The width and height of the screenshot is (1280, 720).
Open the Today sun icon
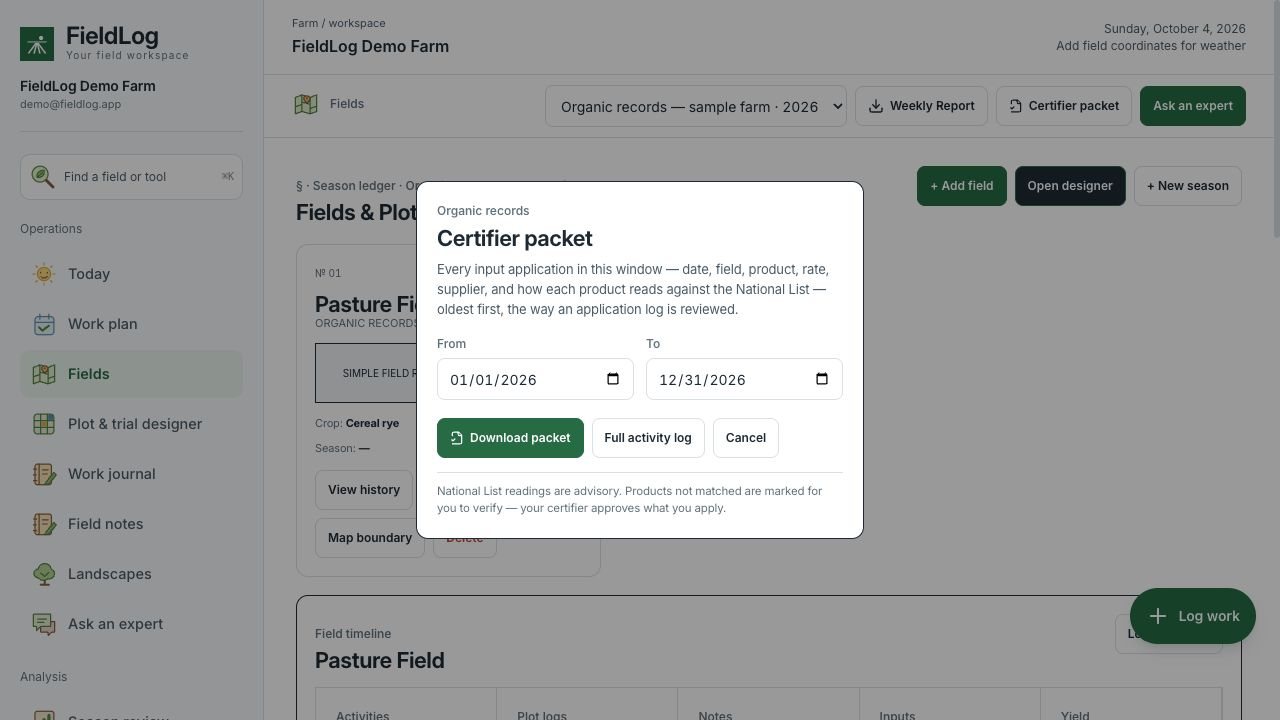pos(44,274)
